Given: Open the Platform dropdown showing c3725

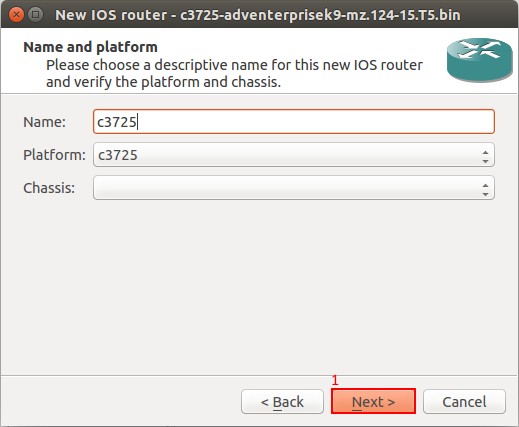Looking at the screenshot, I should click(294, 155).
